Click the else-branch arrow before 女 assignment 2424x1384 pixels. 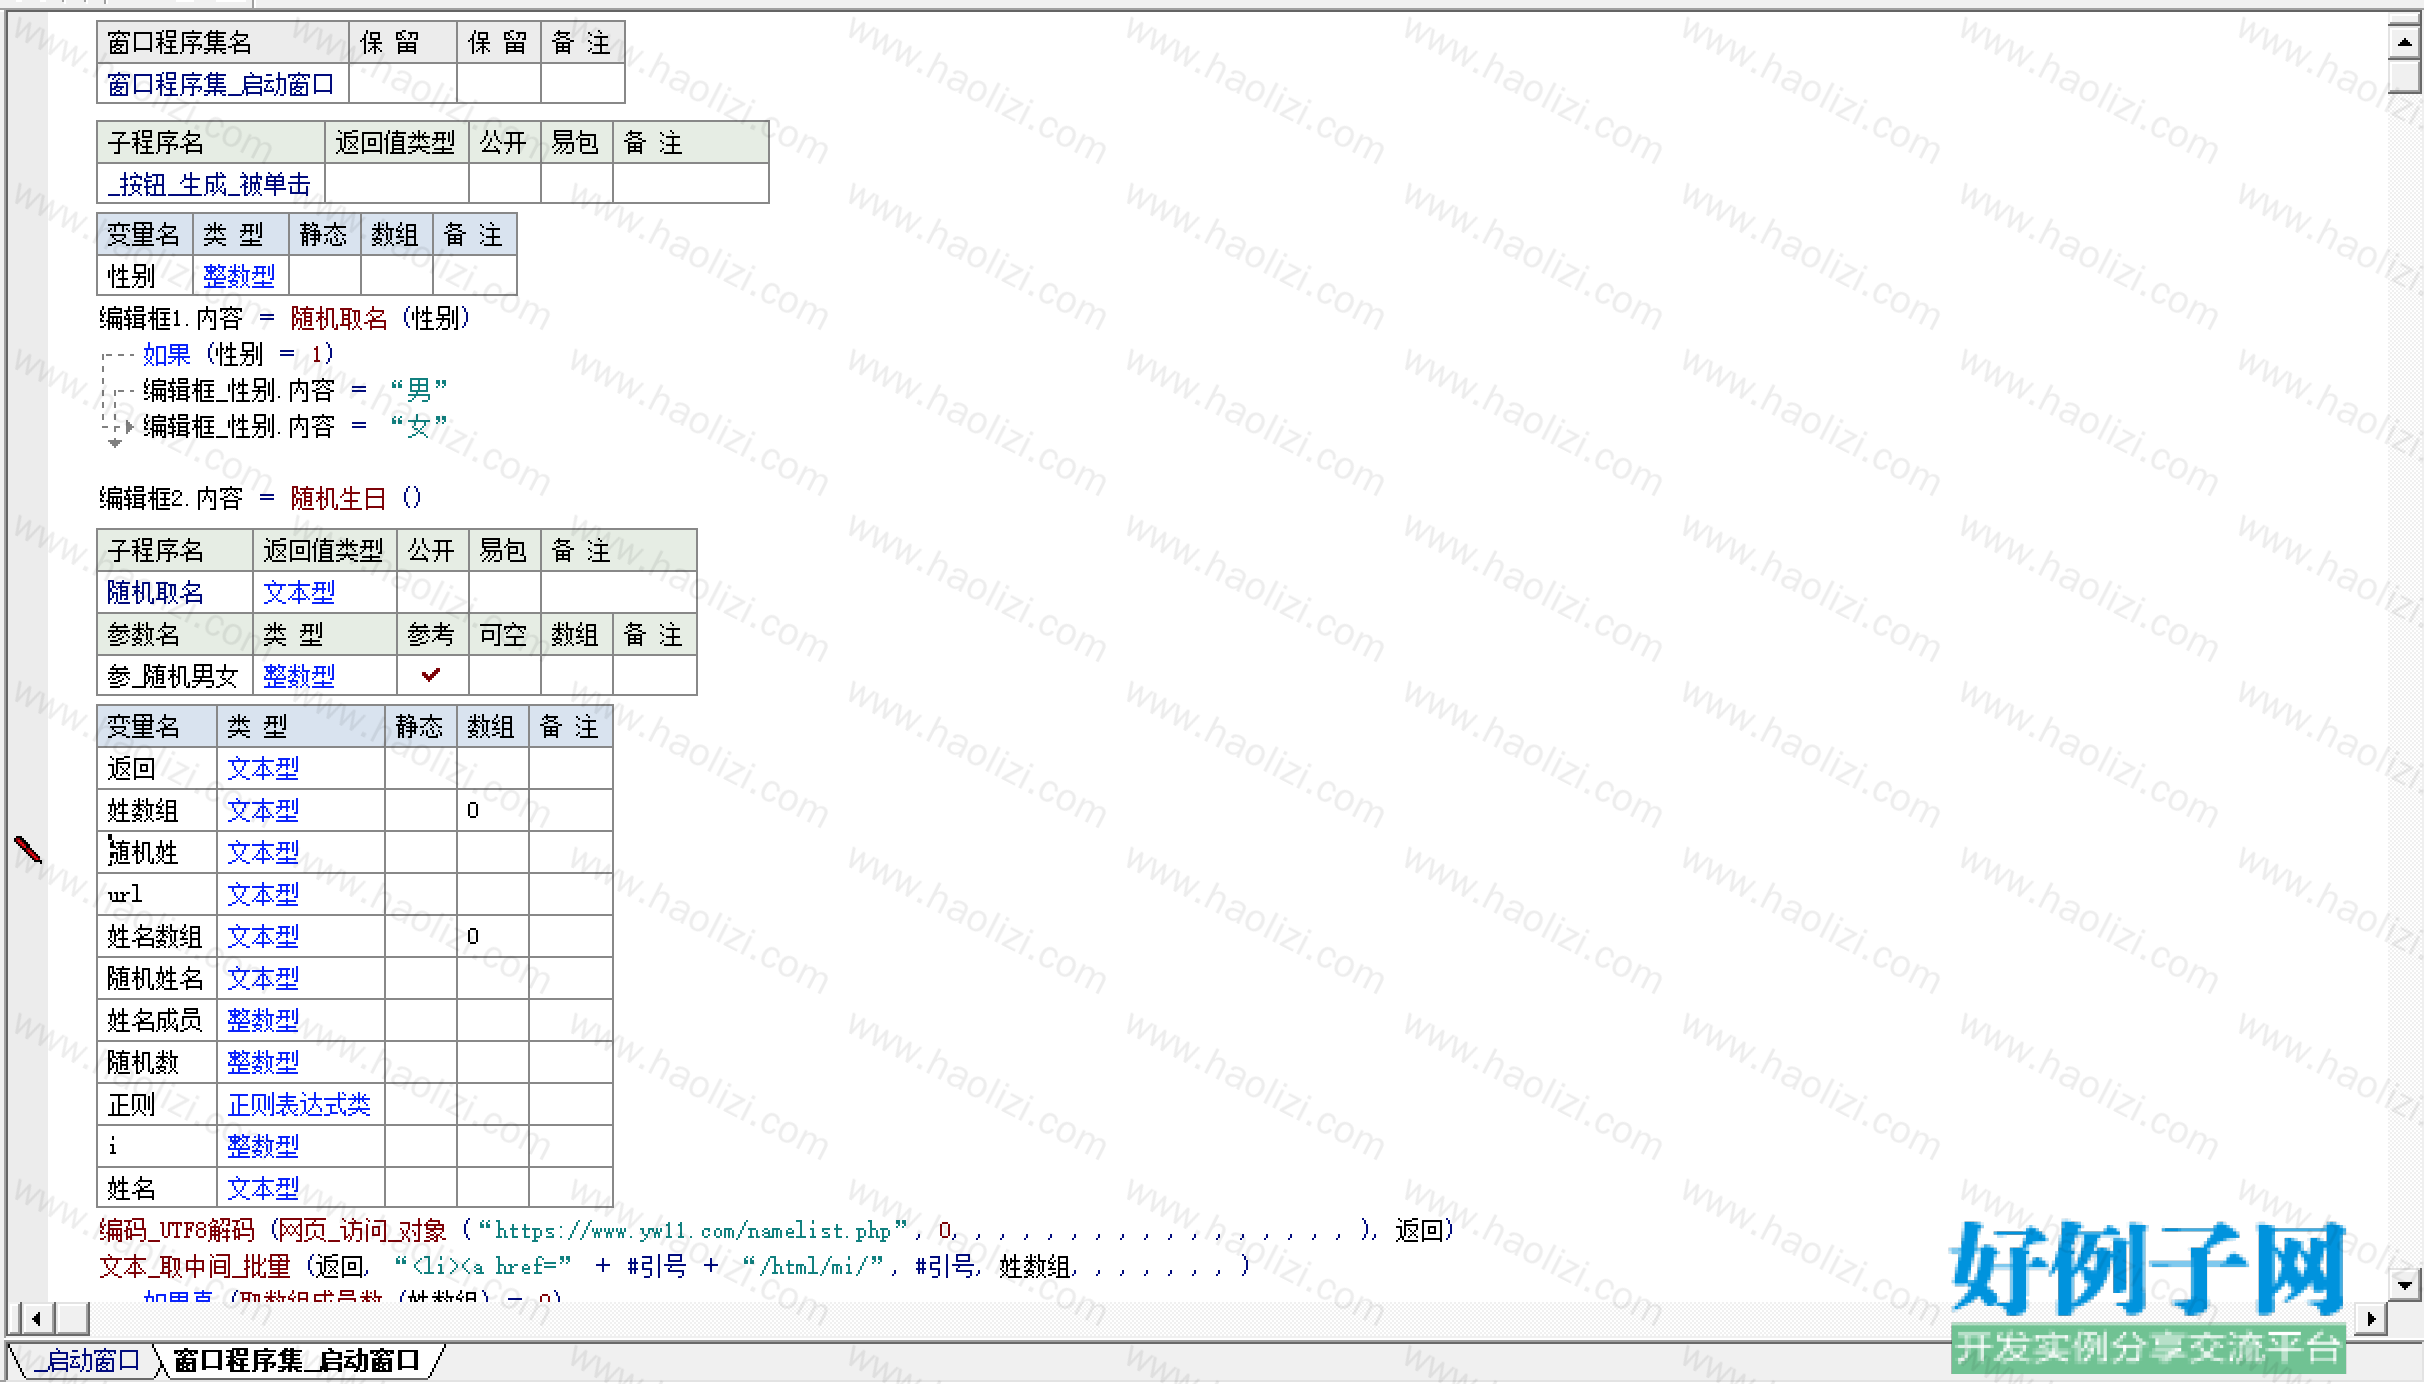click(x=129, y=426)
